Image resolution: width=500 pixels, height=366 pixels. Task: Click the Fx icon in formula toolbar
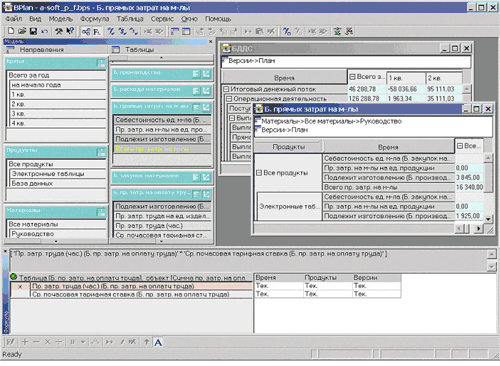point(10,342)
